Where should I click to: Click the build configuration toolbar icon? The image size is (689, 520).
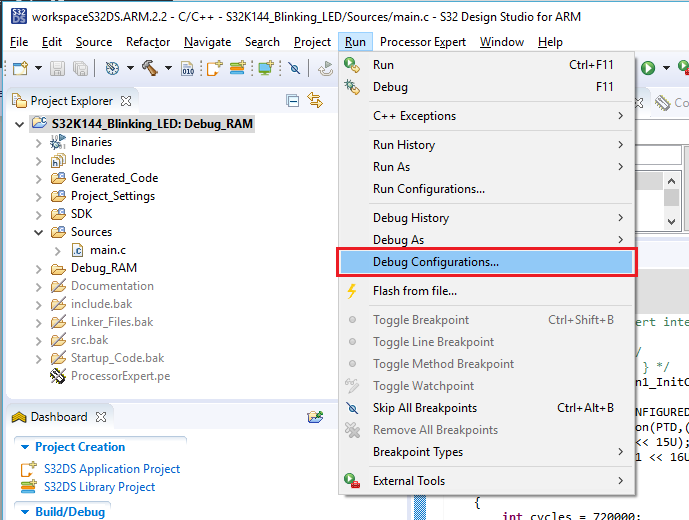[x=112, y=69]
